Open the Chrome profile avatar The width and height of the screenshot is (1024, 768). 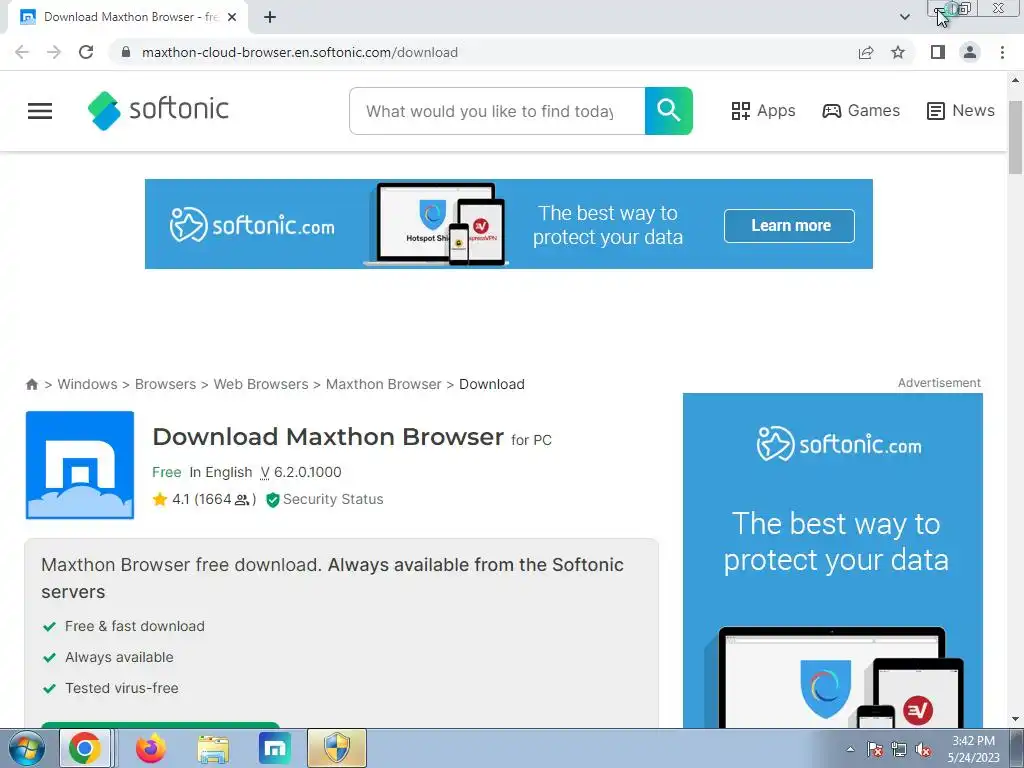[x=970, y=52]
